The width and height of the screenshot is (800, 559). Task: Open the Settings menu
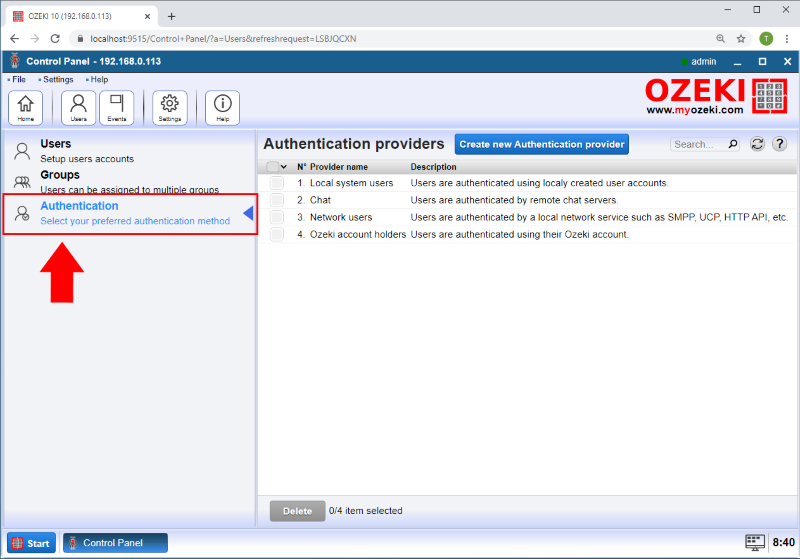click(58, 80)
